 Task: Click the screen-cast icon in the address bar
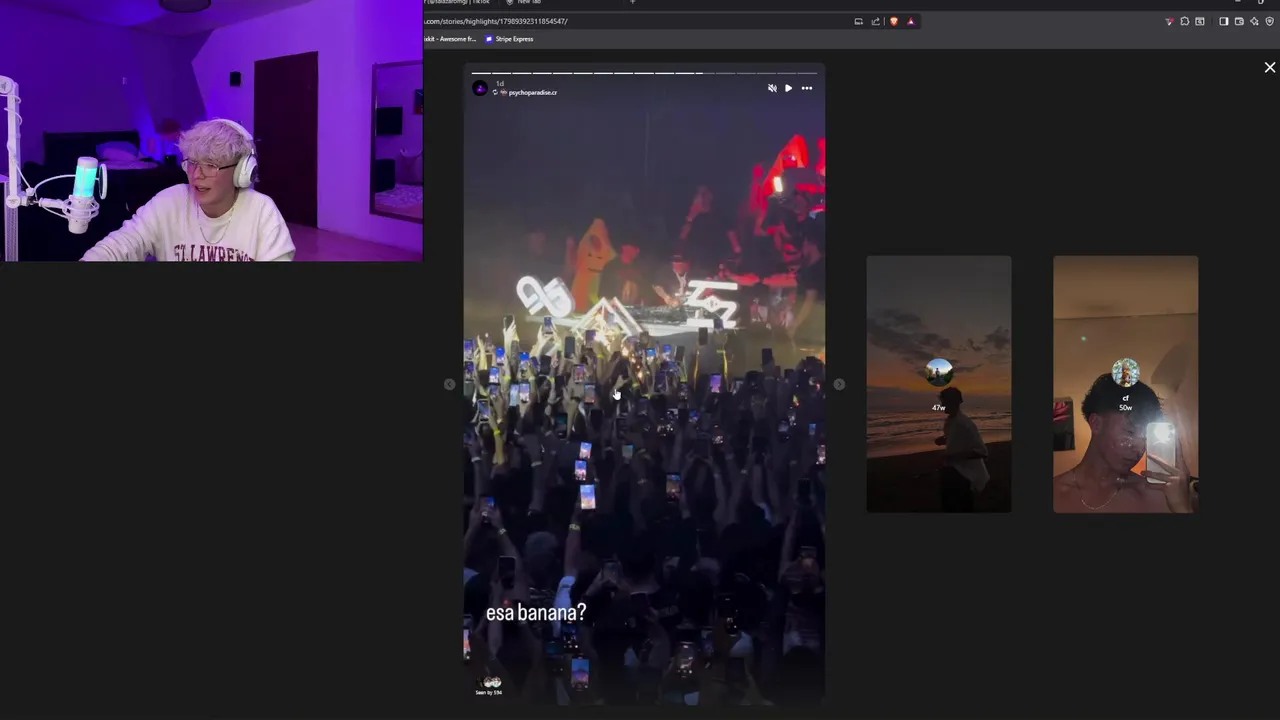click(x=858, y=21)
